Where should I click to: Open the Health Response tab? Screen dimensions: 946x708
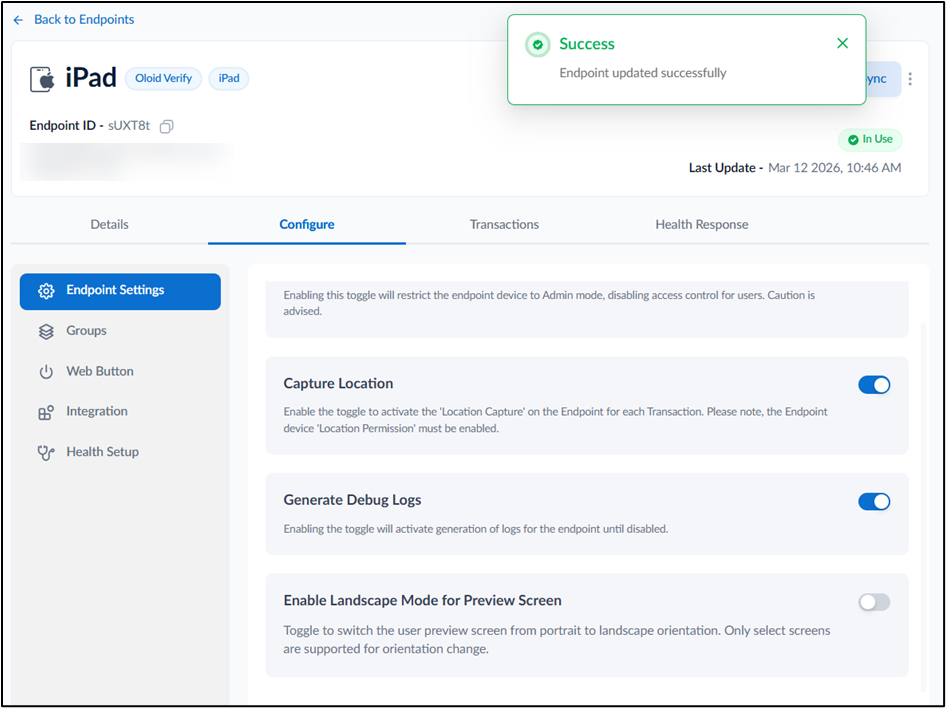pos(702,224)
